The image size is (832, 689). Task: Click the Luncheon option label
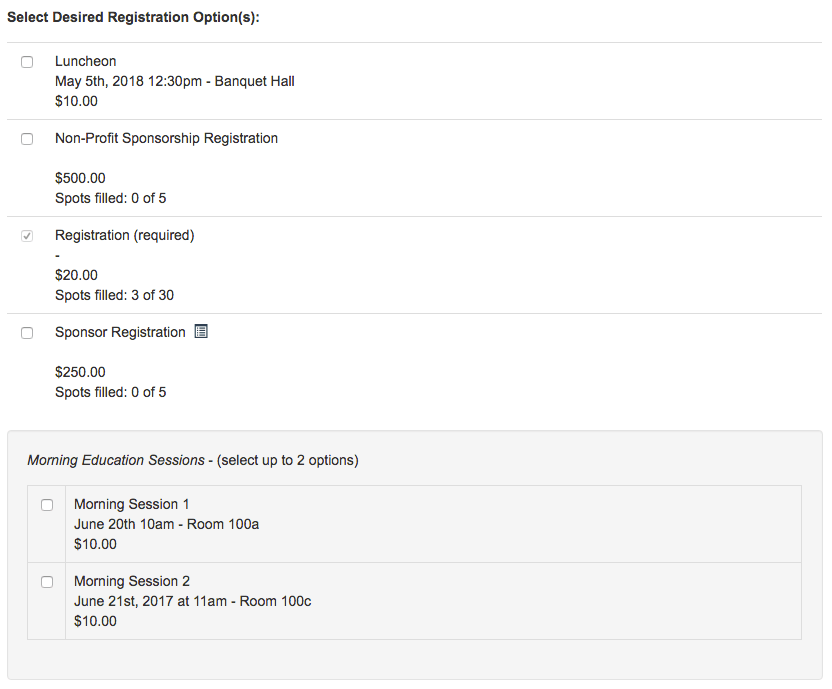(x=85, y=62)
